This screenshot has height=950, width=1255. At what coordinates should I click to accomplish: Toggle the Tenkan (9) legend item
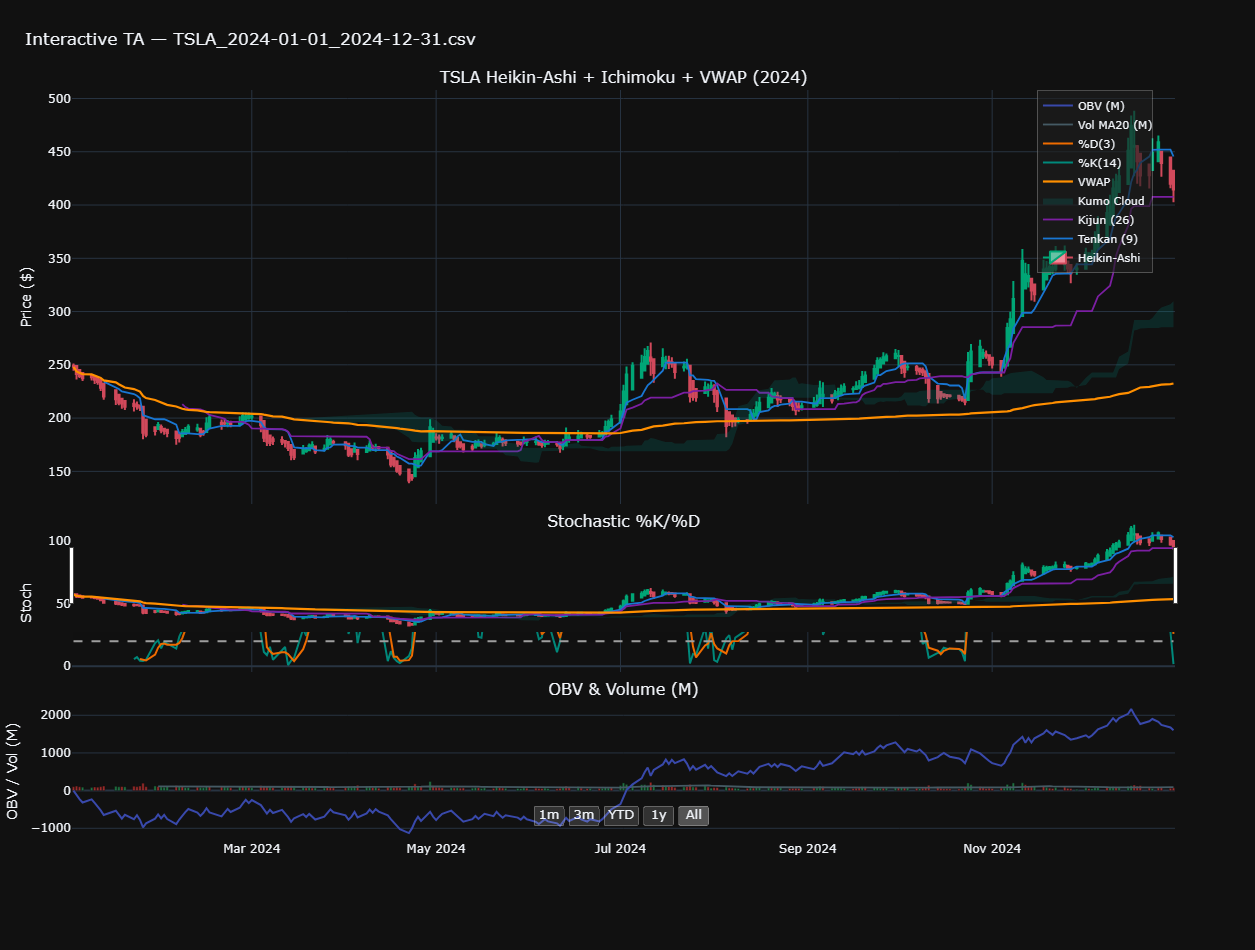(x=1107, y=239)
